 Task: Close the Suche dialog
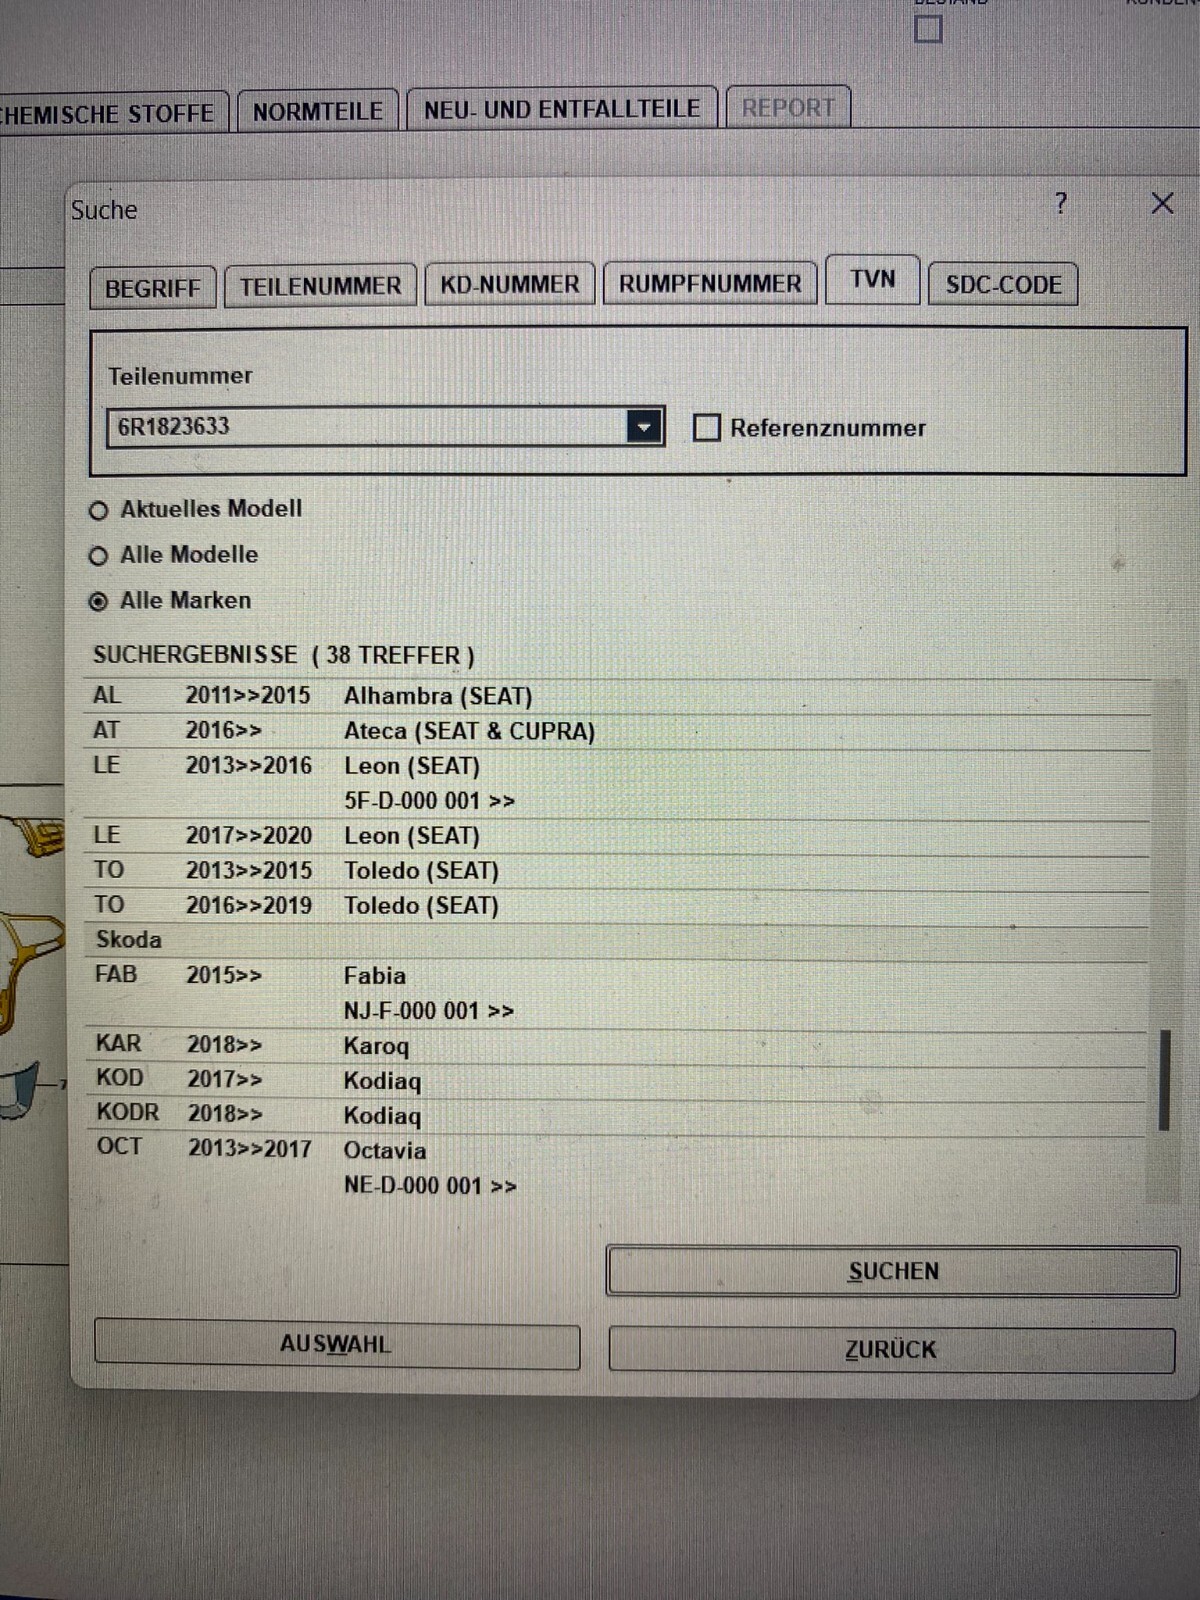1161,204
